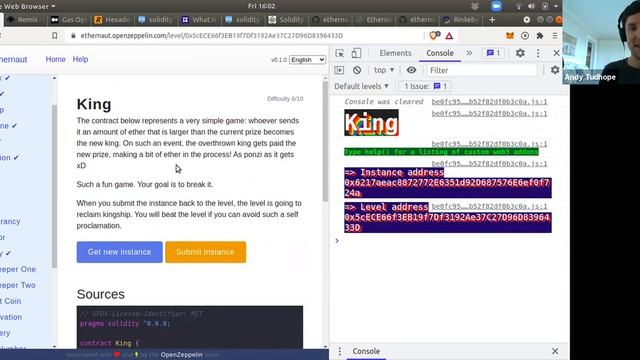Click Get new instance button
The height and width of the screenshot is (360, 640).
click(x=120, y=252)
